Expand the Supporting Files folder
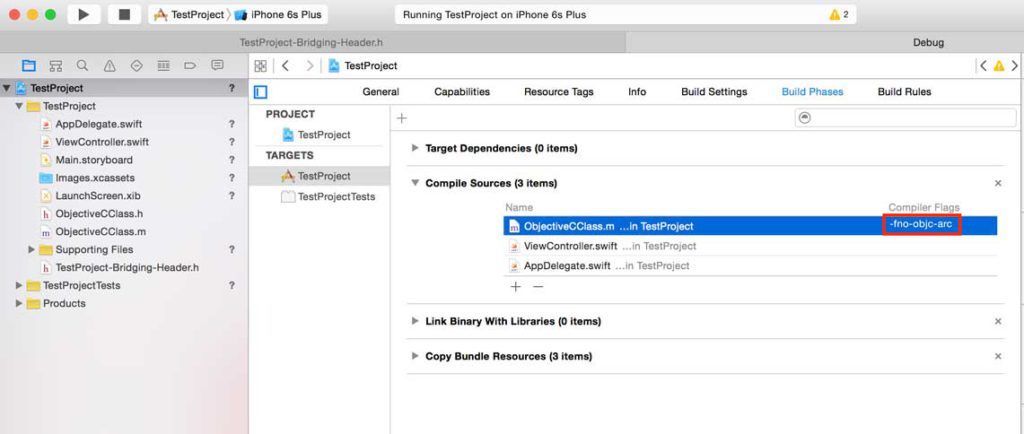This screenshot has width=1024, height=434. tap(31, 249)
